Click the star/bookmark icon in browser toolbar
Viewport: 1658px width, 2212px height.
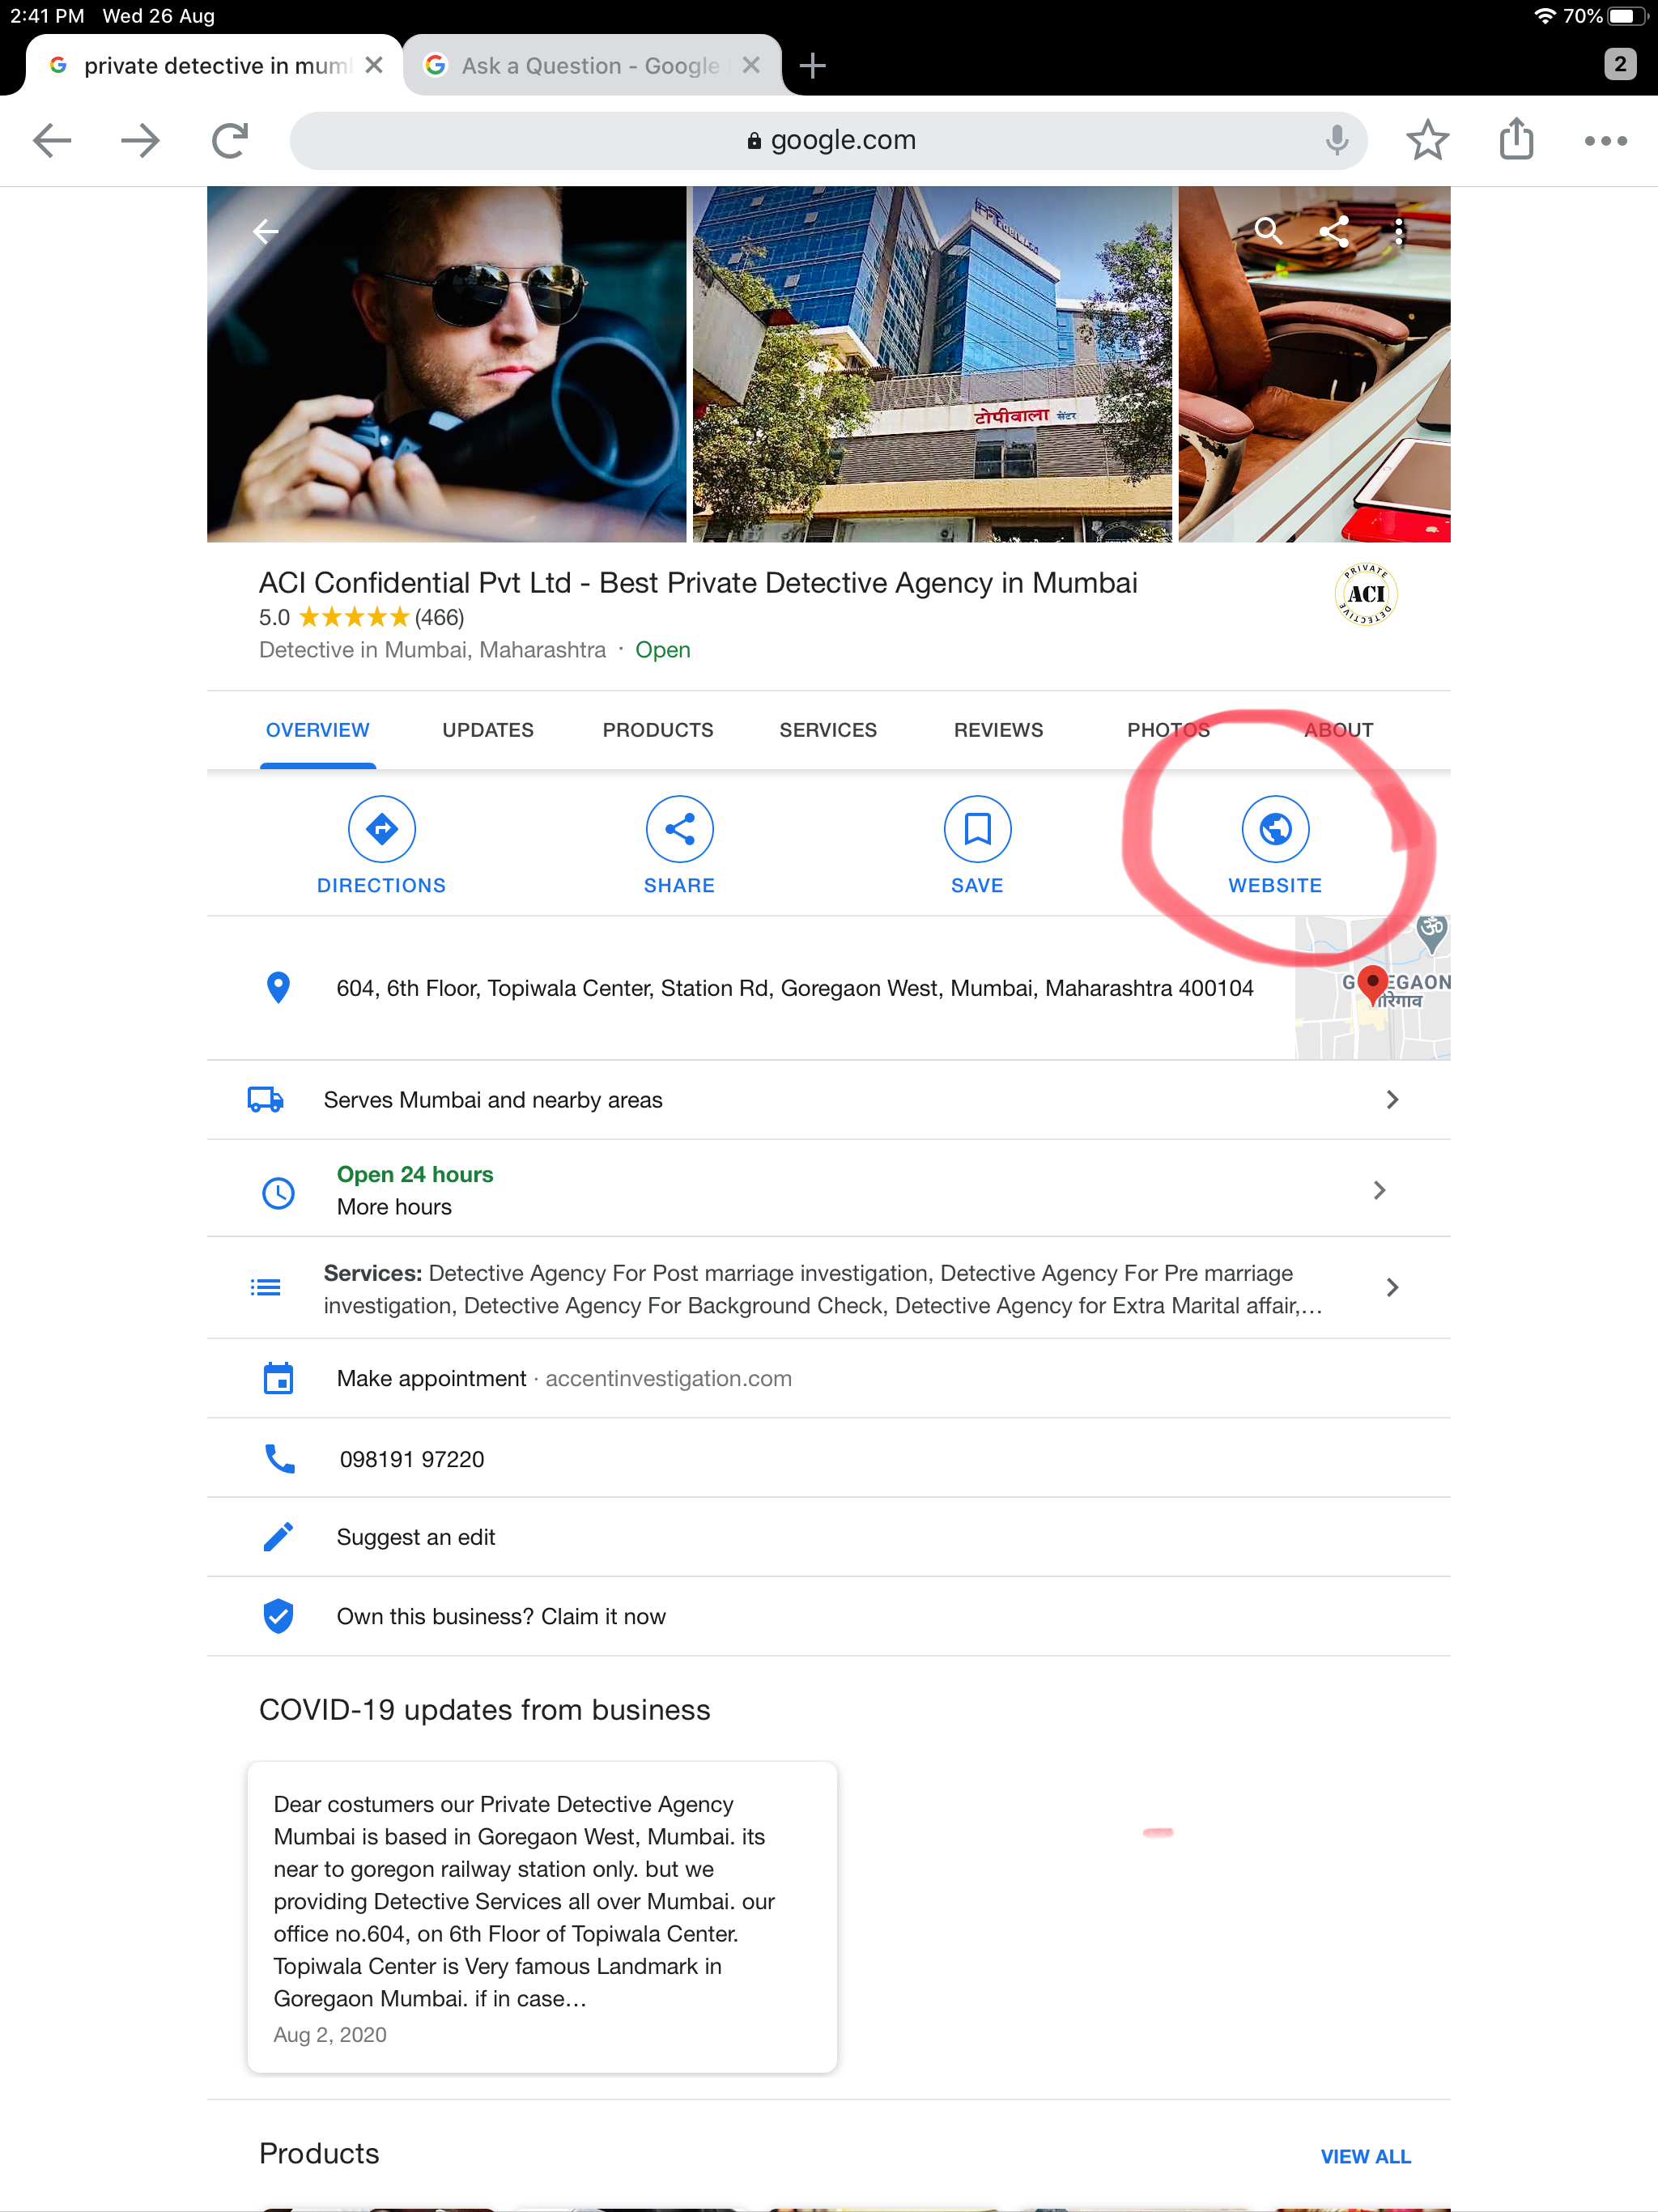[x=1426, y=141]
